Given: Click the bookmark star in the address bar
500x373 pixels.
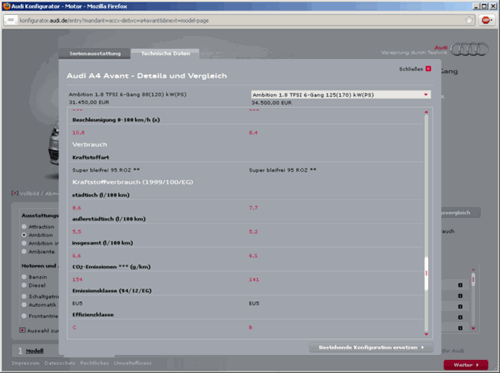Looking at the screenshot, I should (469, 20).
